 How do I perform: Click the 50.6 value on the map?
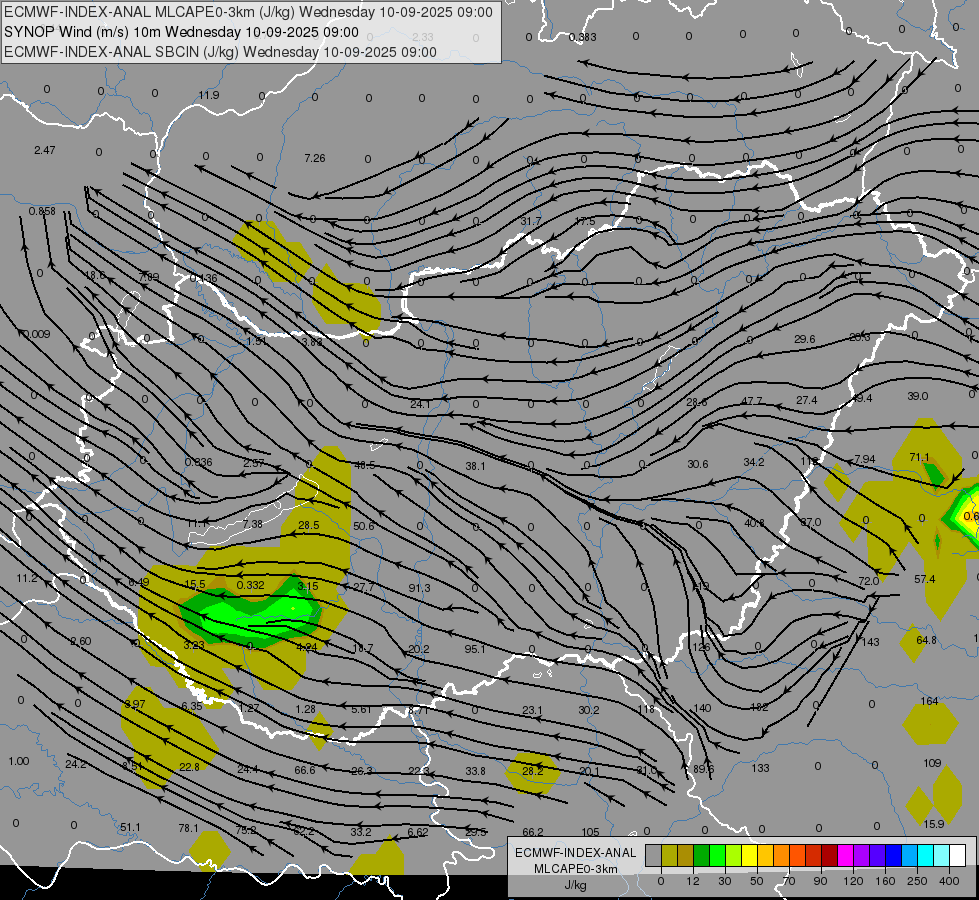pos(364,526)
